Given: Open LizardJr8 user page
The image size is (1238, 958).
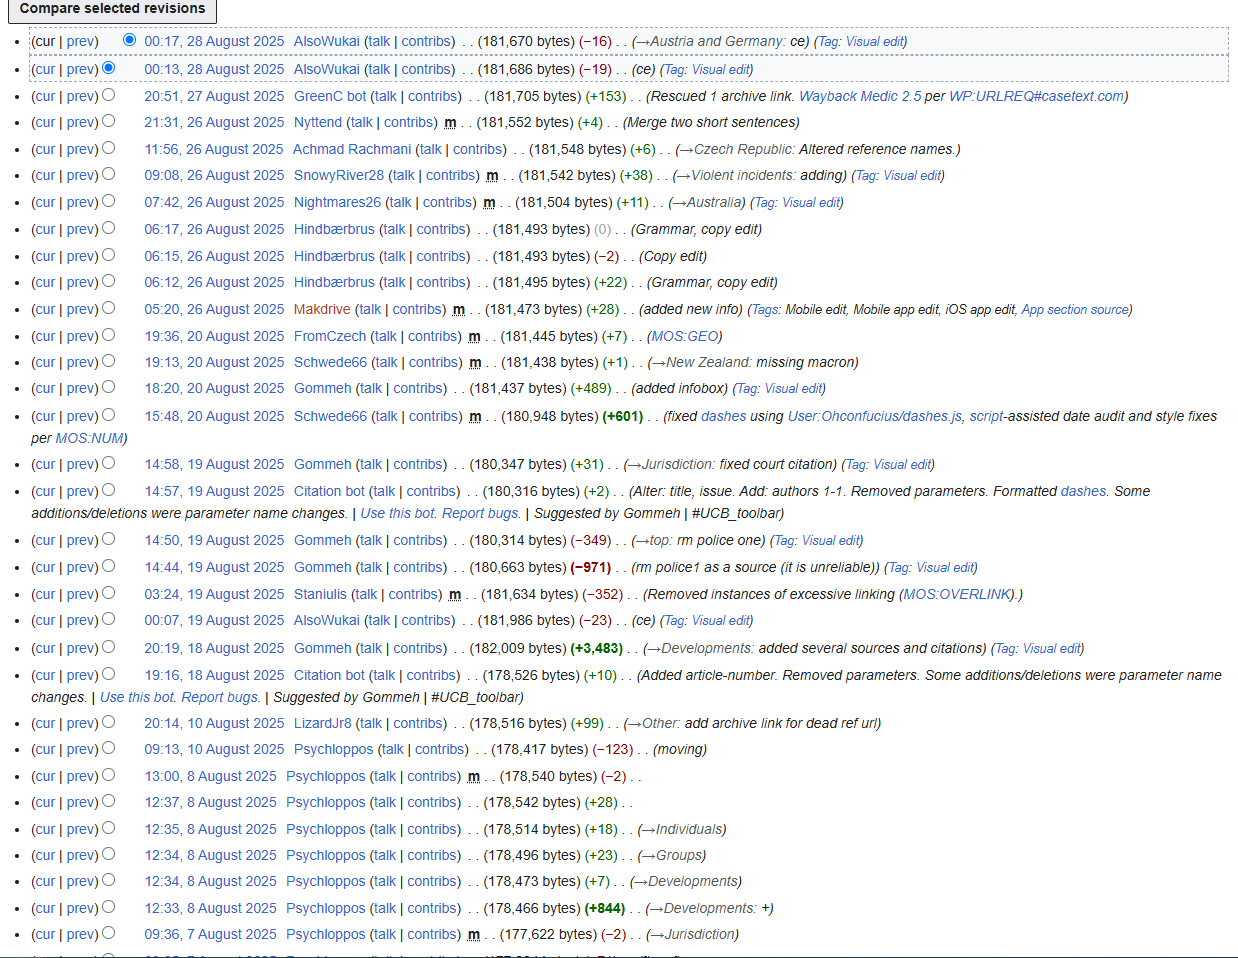Looking at the screenshot, I should [323, 723].
